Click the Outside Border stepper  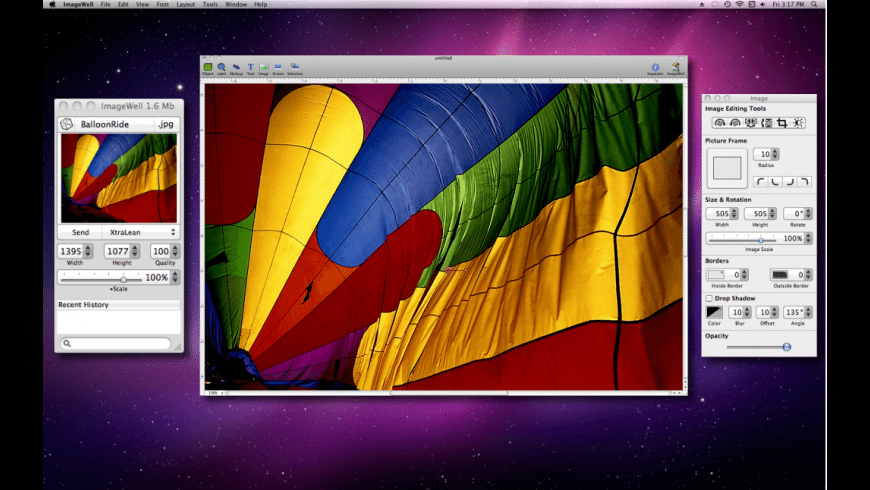808,275
